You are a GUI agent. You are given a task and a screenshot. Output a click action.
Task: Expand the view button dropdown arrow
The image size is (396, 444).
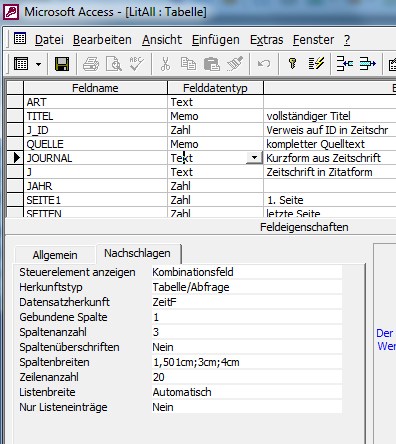39,64
